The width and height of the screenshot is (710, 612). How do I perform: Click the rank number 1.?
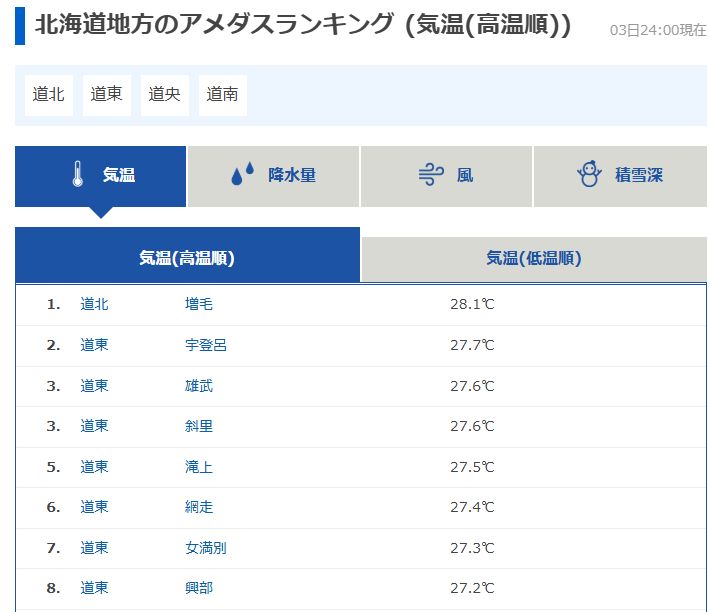coord(53,305)
